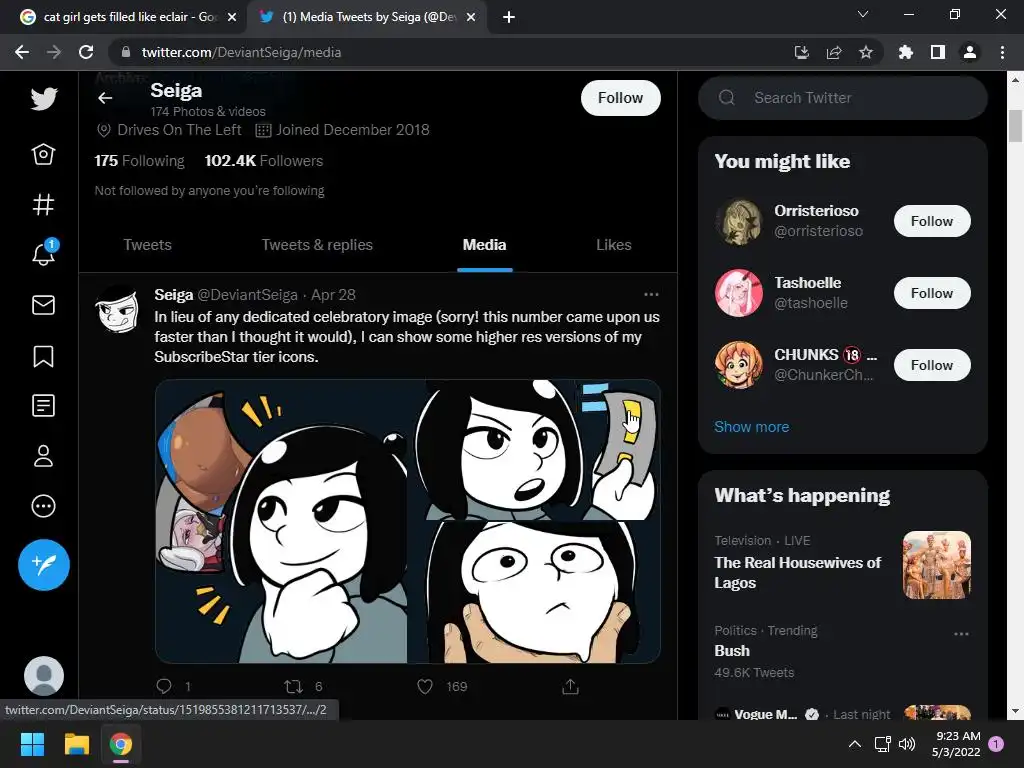Open Orristerioso profile avatar
The image size is (1024, 768).
click(x=739, y=221)
